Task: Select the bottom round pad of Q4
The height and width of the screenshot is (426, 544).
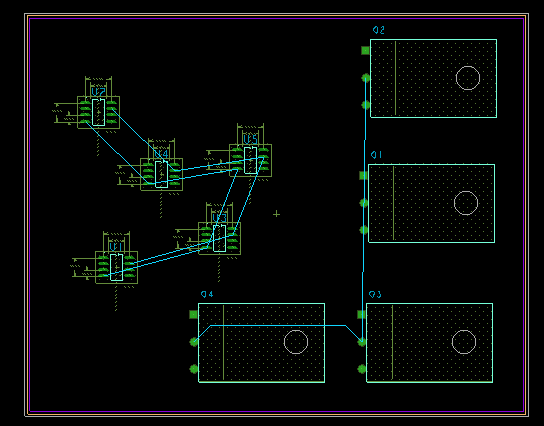Action: pos(194,369)
